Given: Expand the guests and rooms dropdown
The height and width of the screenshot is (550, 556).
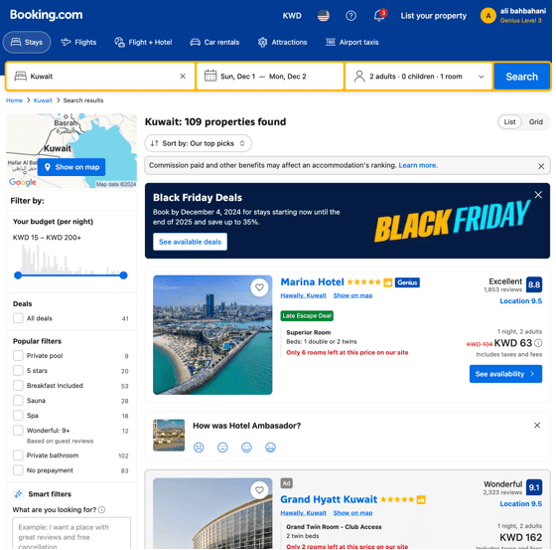Looking at the screenshot, I should (418, 76).
